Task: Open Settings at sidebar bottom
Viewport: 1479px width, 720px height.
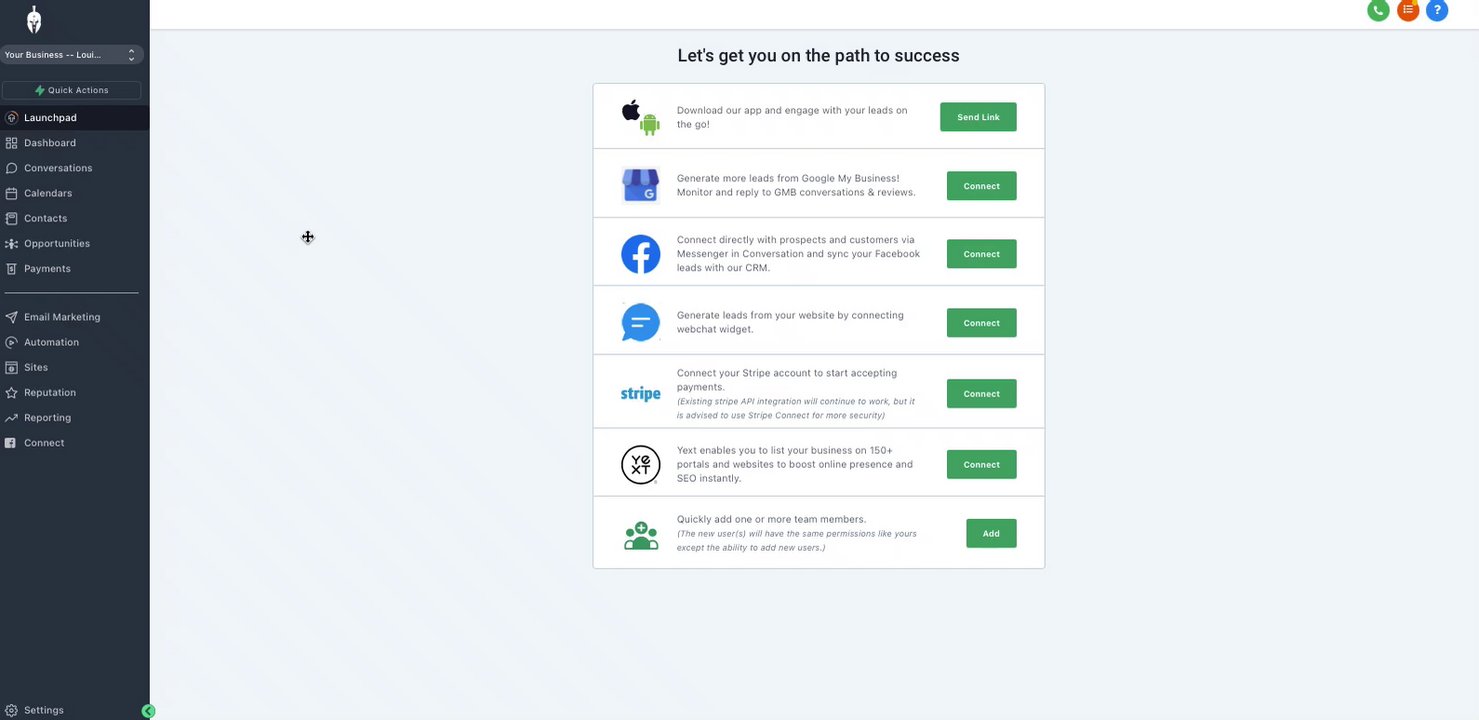Action: pos(44,710)
